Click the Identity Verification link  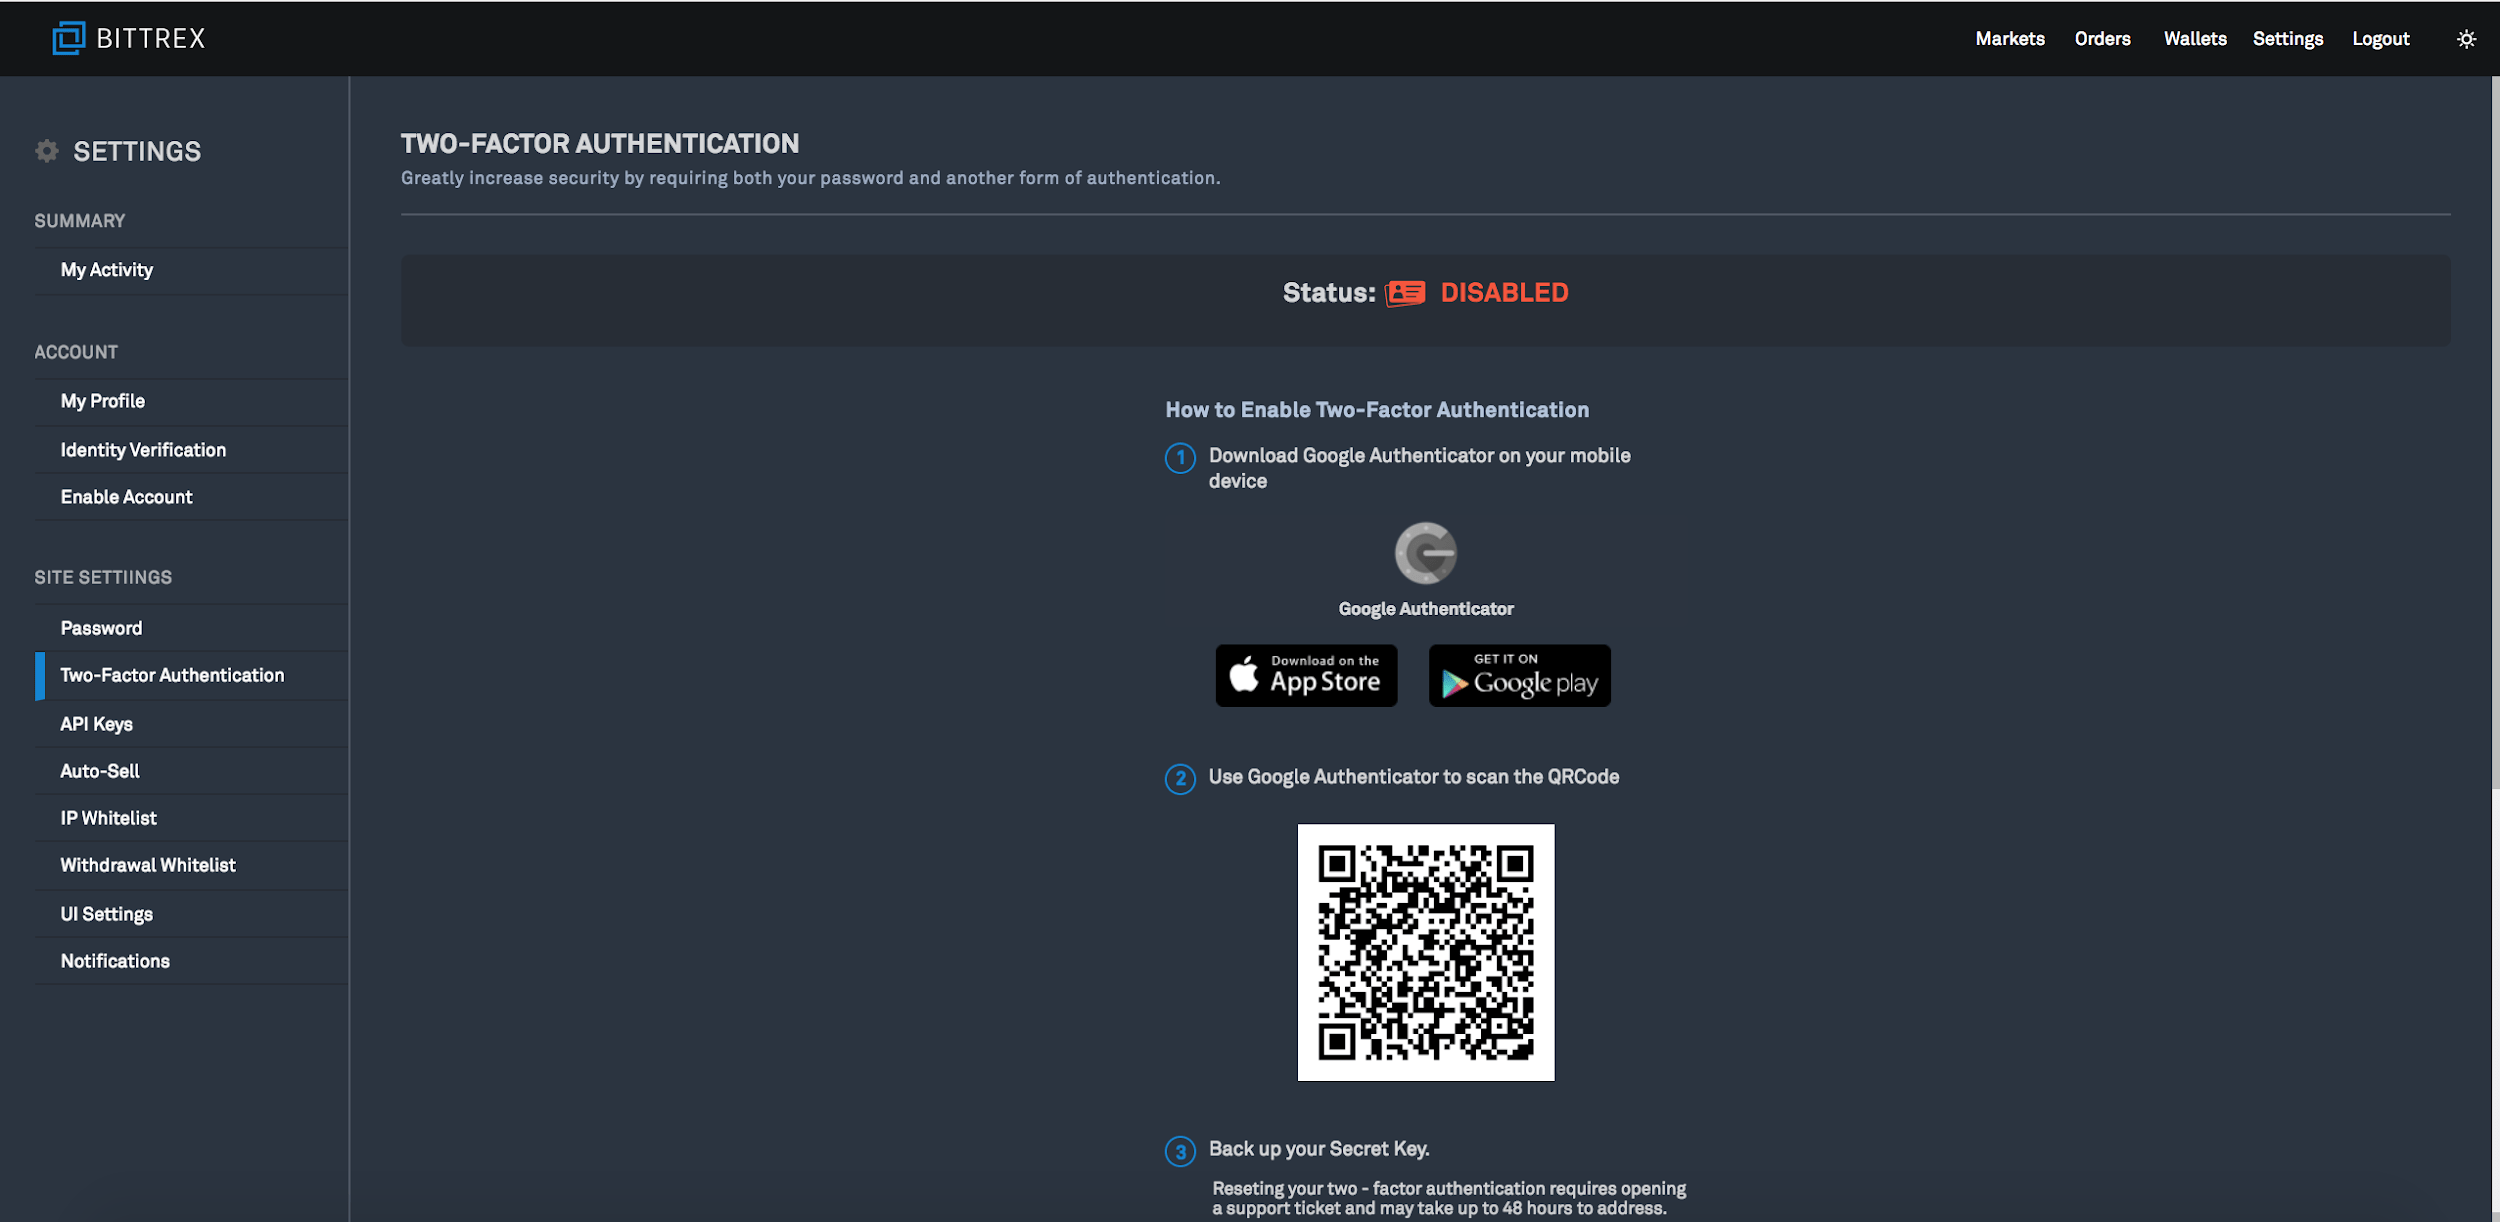pyautogui.click(x=142, y=448)
